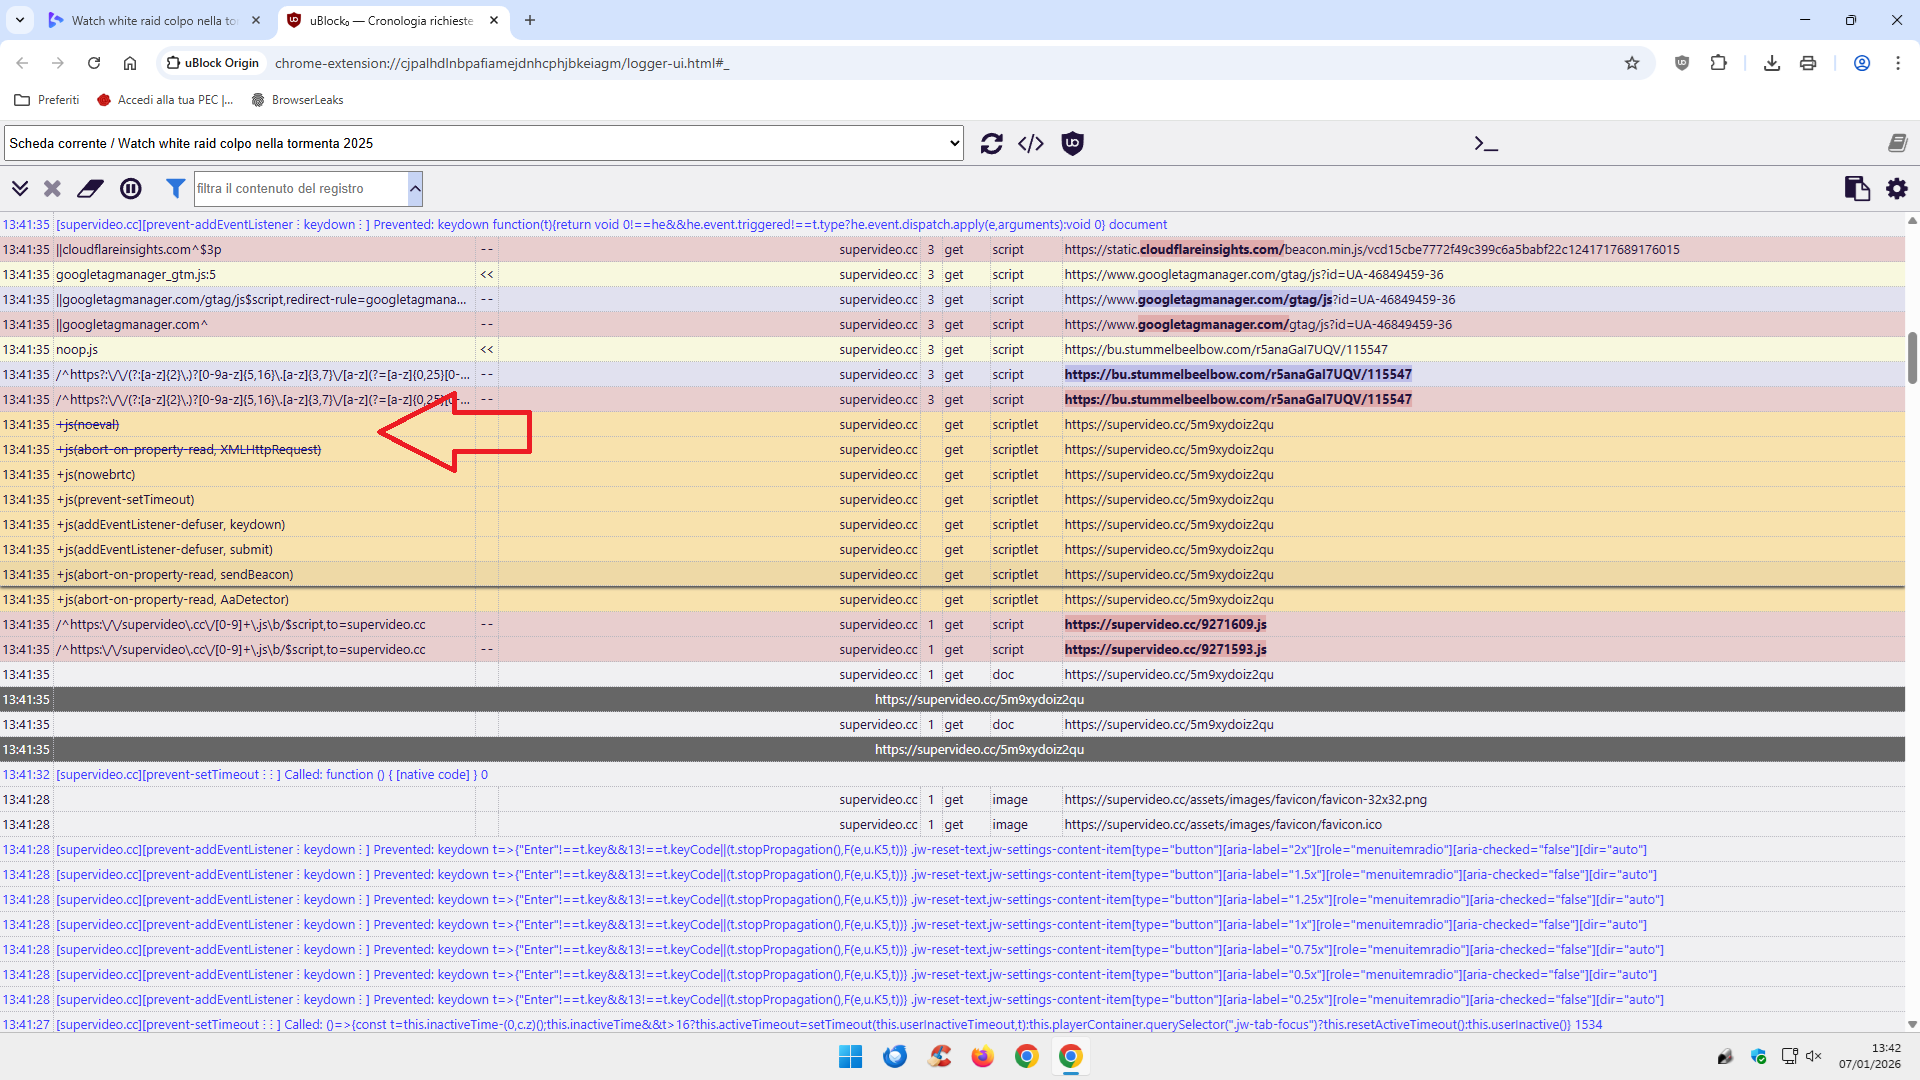The image size is (1920, 1080).
Task: Click the logger vertical scrollbar thumb
Action: tap(1912, 358)
